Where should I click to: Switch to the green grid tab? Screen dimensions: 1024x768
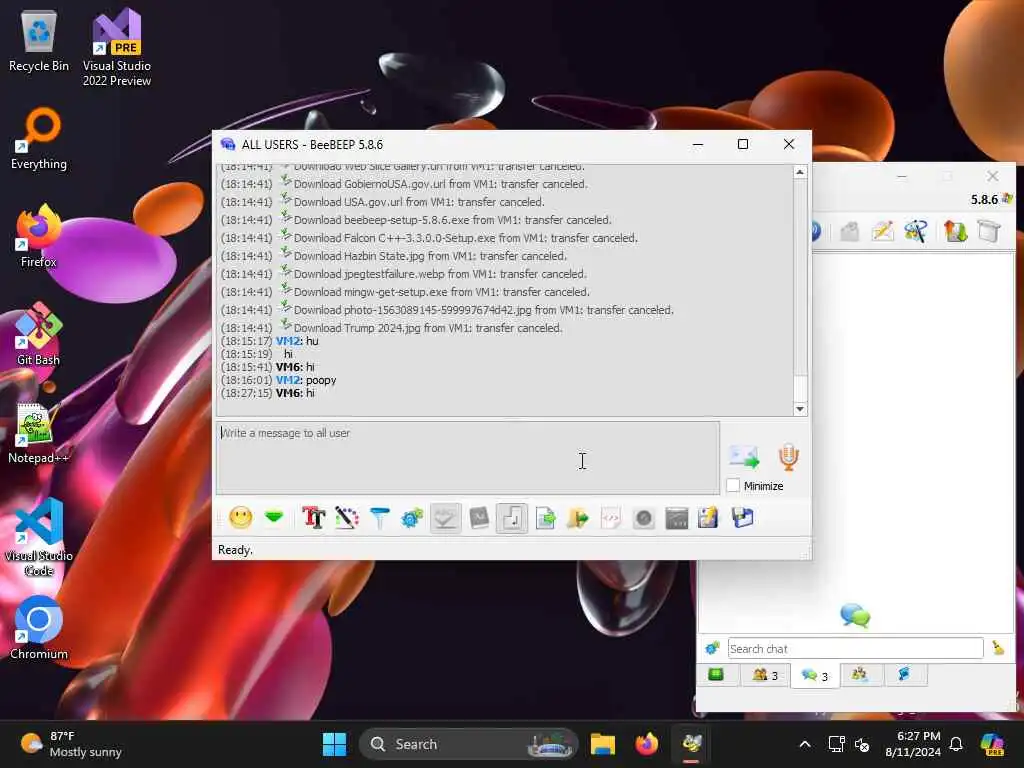coord(716,675)
